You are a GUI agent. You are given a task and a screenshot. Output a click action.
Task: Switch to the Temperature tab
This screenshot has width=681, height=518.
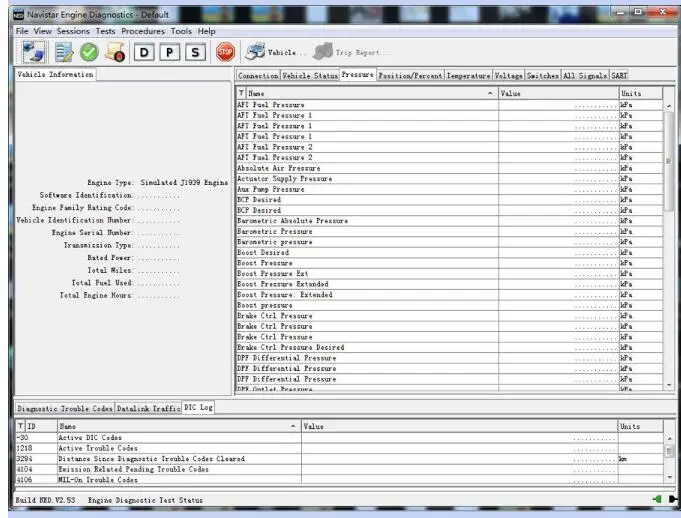(468, 76)
